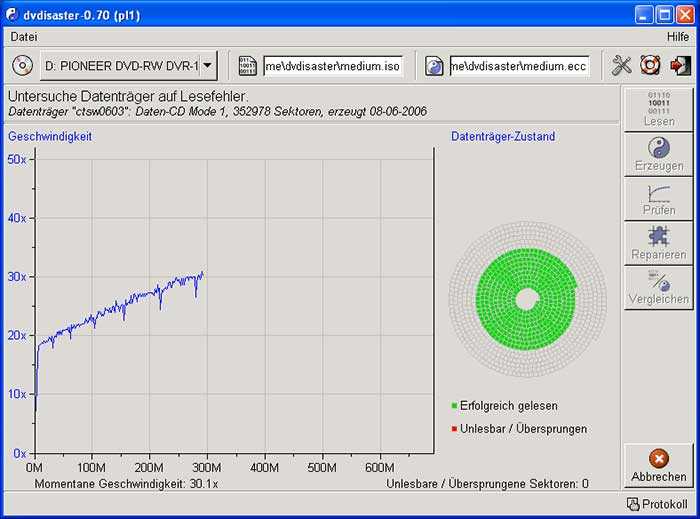Open preferences with the tools icon
This screenshot has height=519, width=700.
click(621, 66)
